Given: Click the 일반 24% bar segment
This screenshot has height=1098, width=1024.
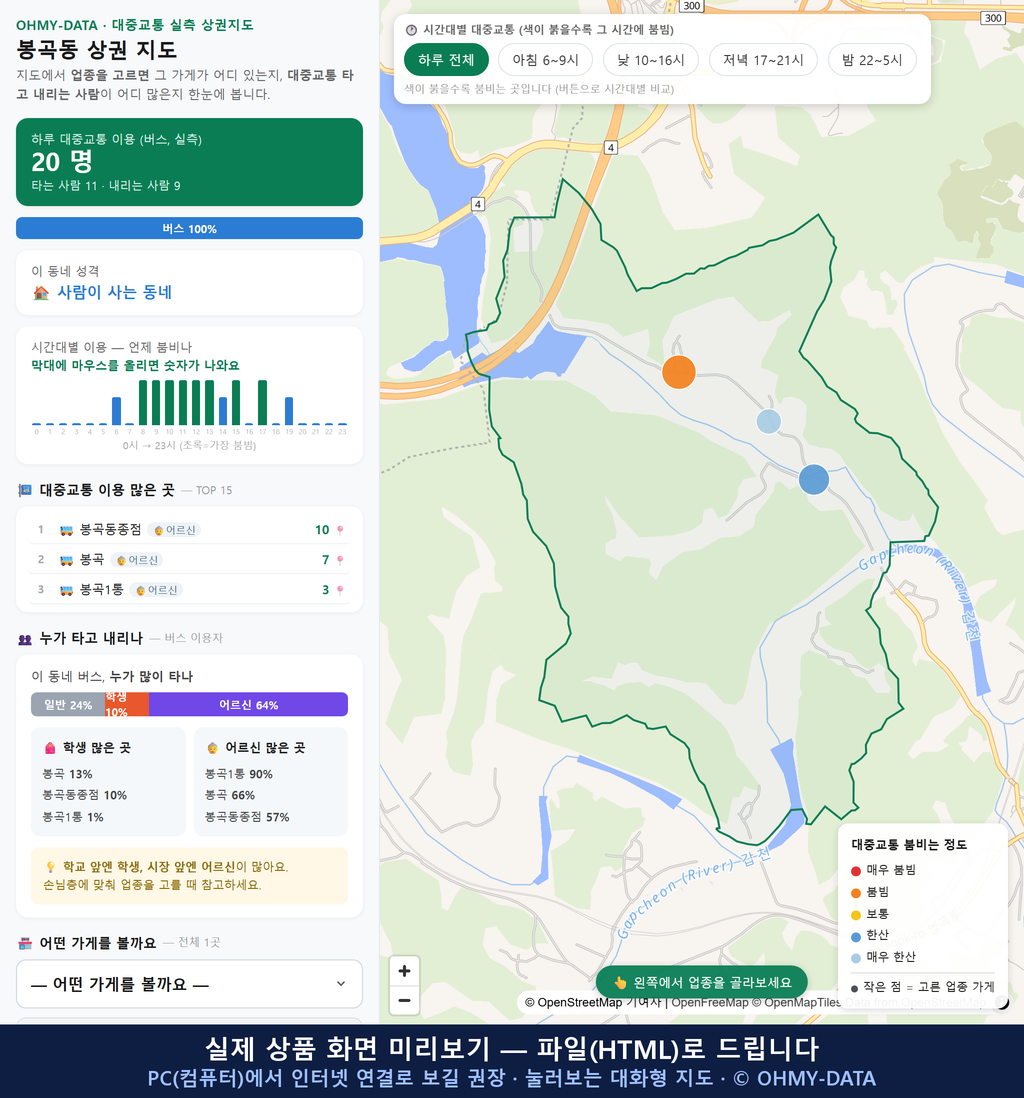Looking at the screenshot, I should (68, 704).
